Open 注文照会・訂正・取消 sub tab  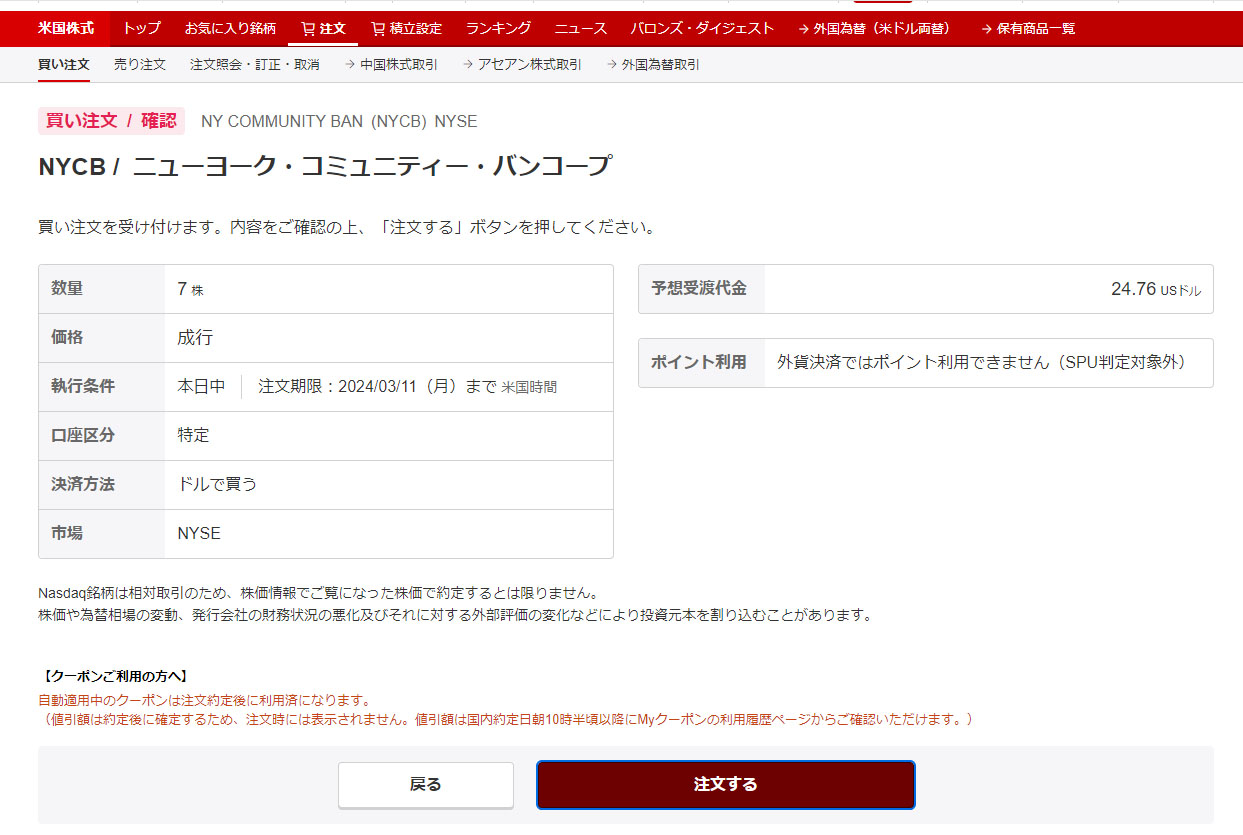point(255,64)
